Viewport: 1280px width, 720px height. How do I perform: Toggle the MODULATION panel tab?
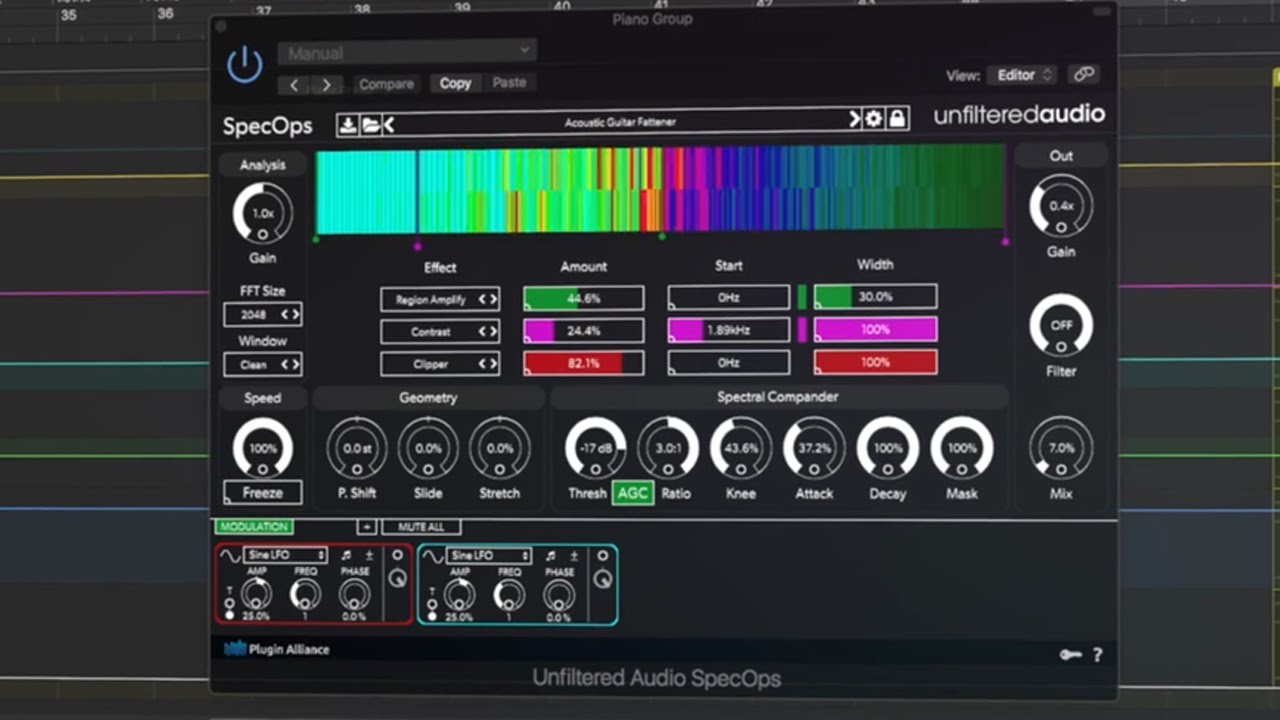(254, 526)
